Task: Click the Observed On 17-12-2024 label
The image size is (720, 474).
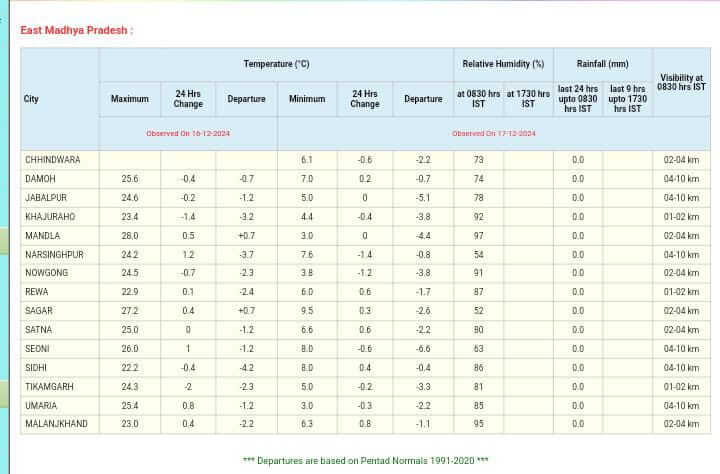Action: coord(493,133)
